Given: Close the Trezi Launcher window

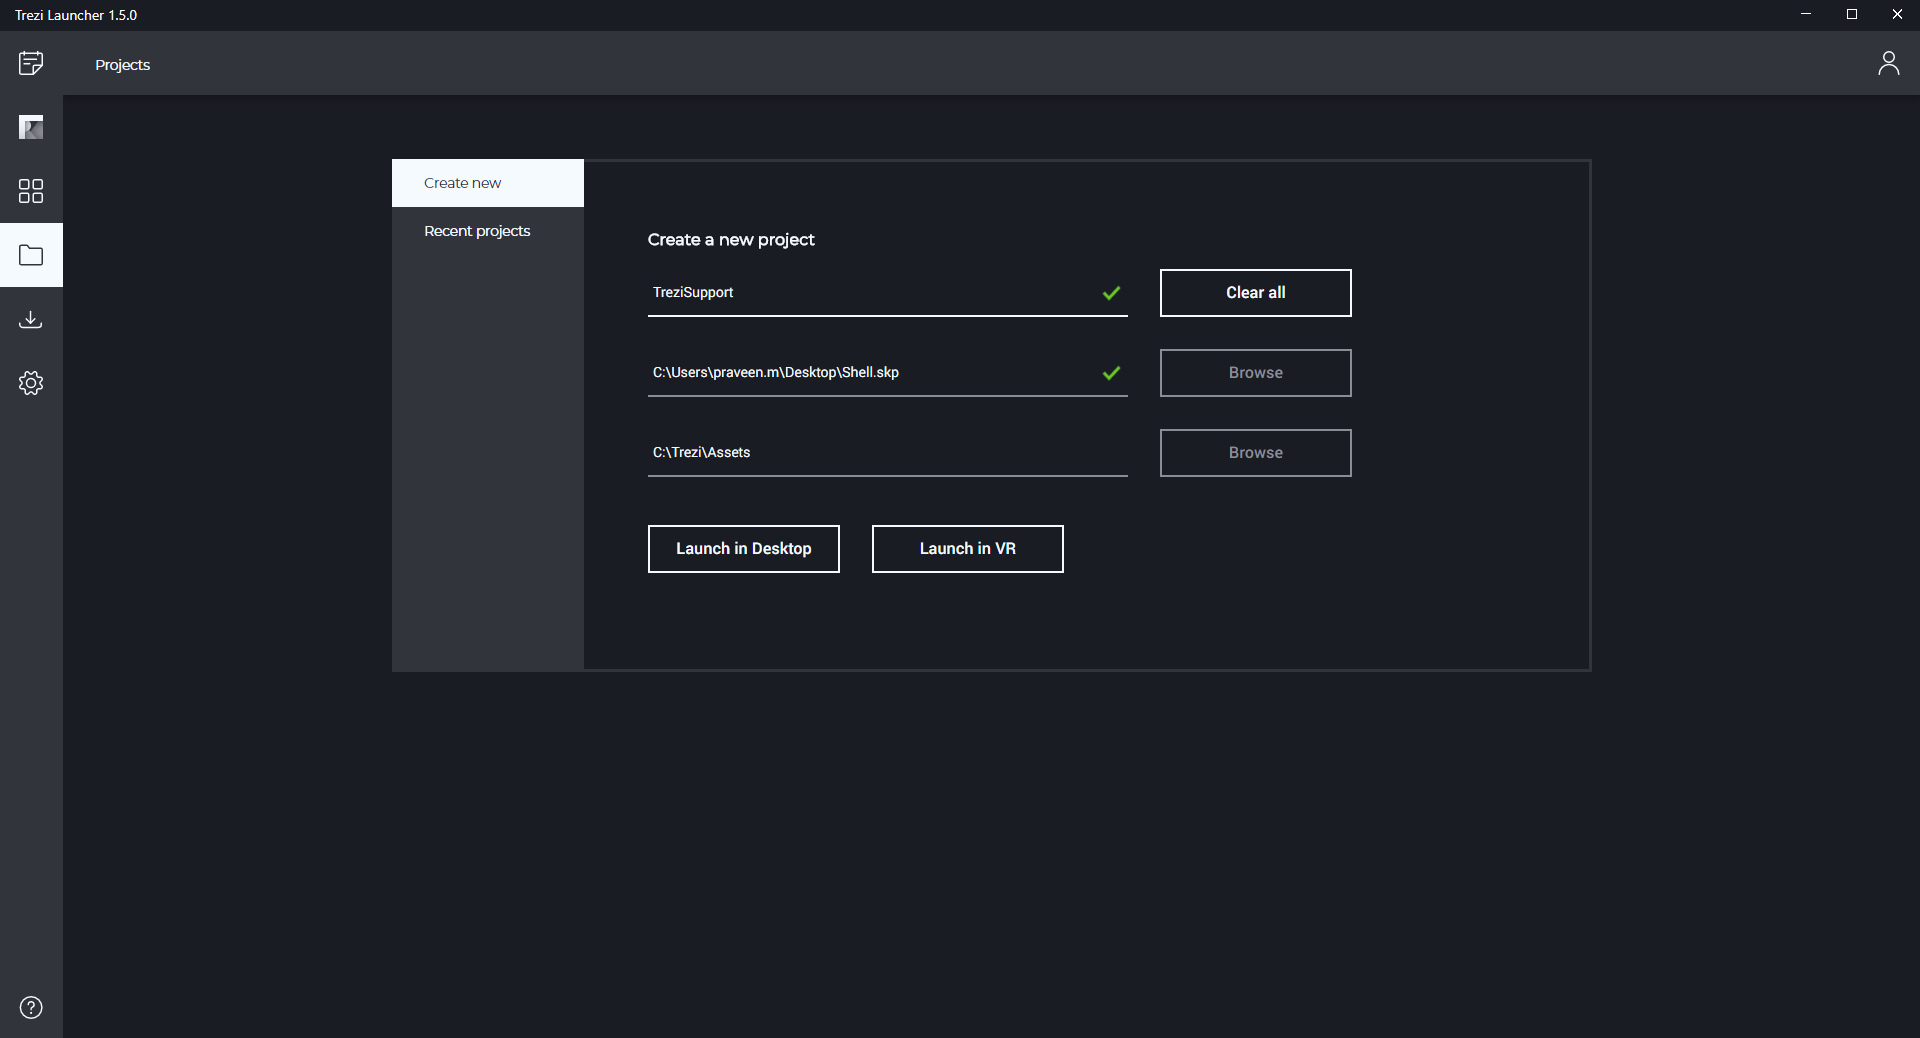Looking at the screenshot, I should coord(1897,15).
